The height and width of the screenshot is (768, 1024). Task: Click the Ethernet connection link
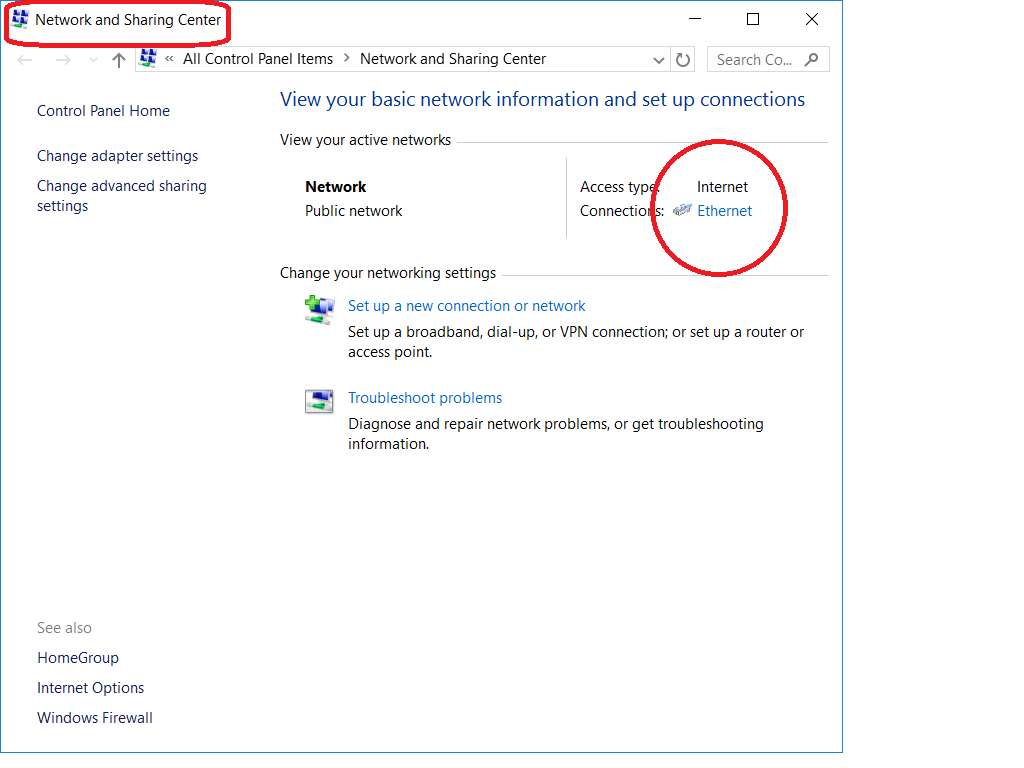pyautogui.click(x=724, y=211)
